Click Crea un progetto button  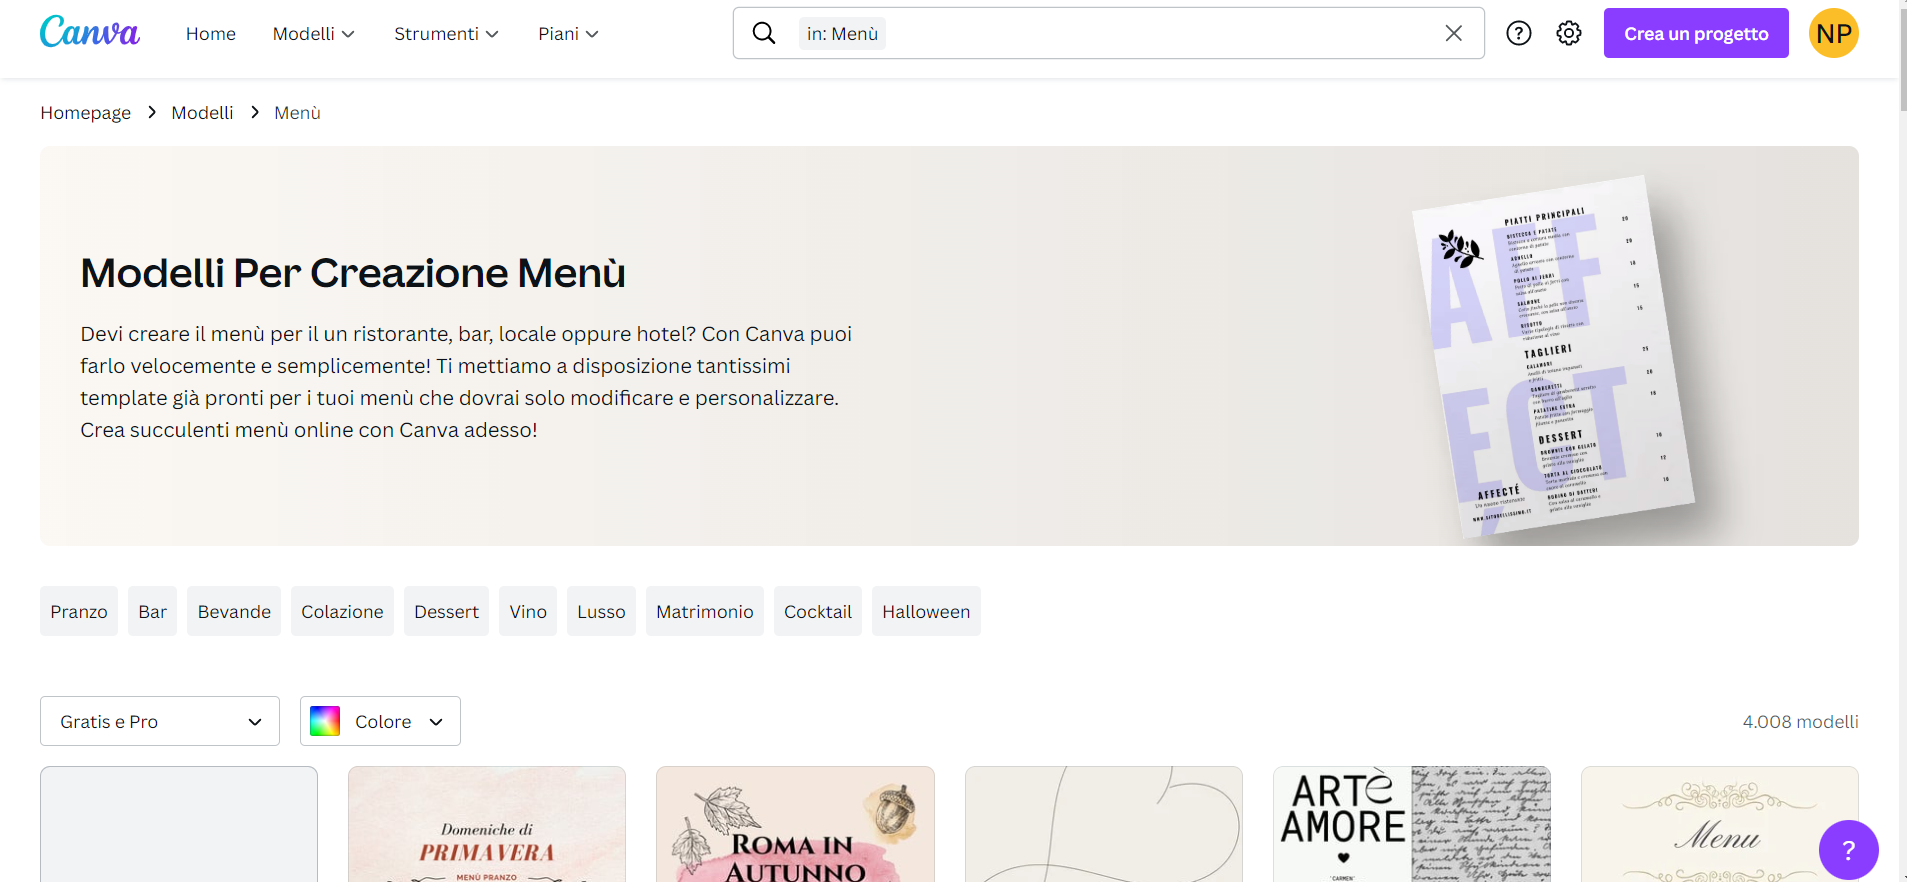pyautogui.click(x=1696, y=33)
